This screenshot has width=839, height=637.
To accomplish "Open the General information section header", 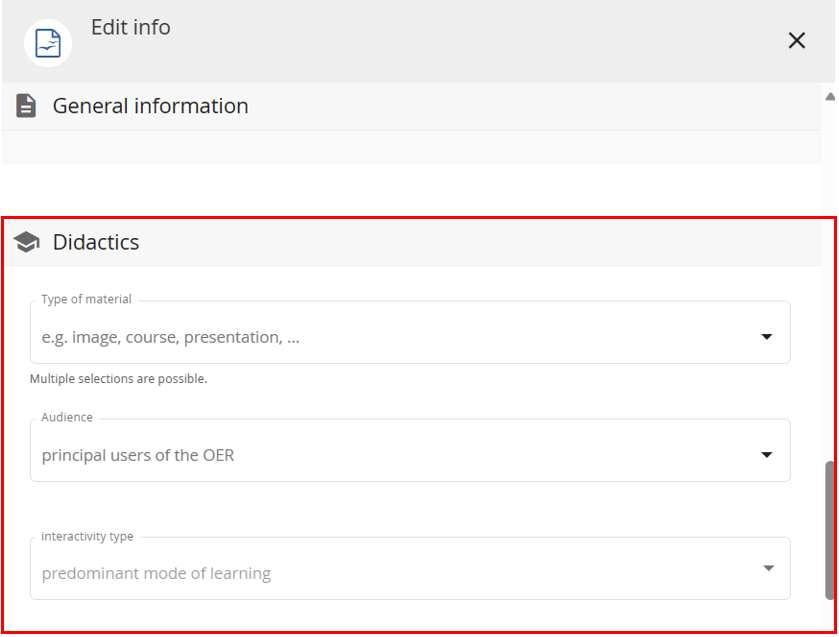I will tap(150, 106).
